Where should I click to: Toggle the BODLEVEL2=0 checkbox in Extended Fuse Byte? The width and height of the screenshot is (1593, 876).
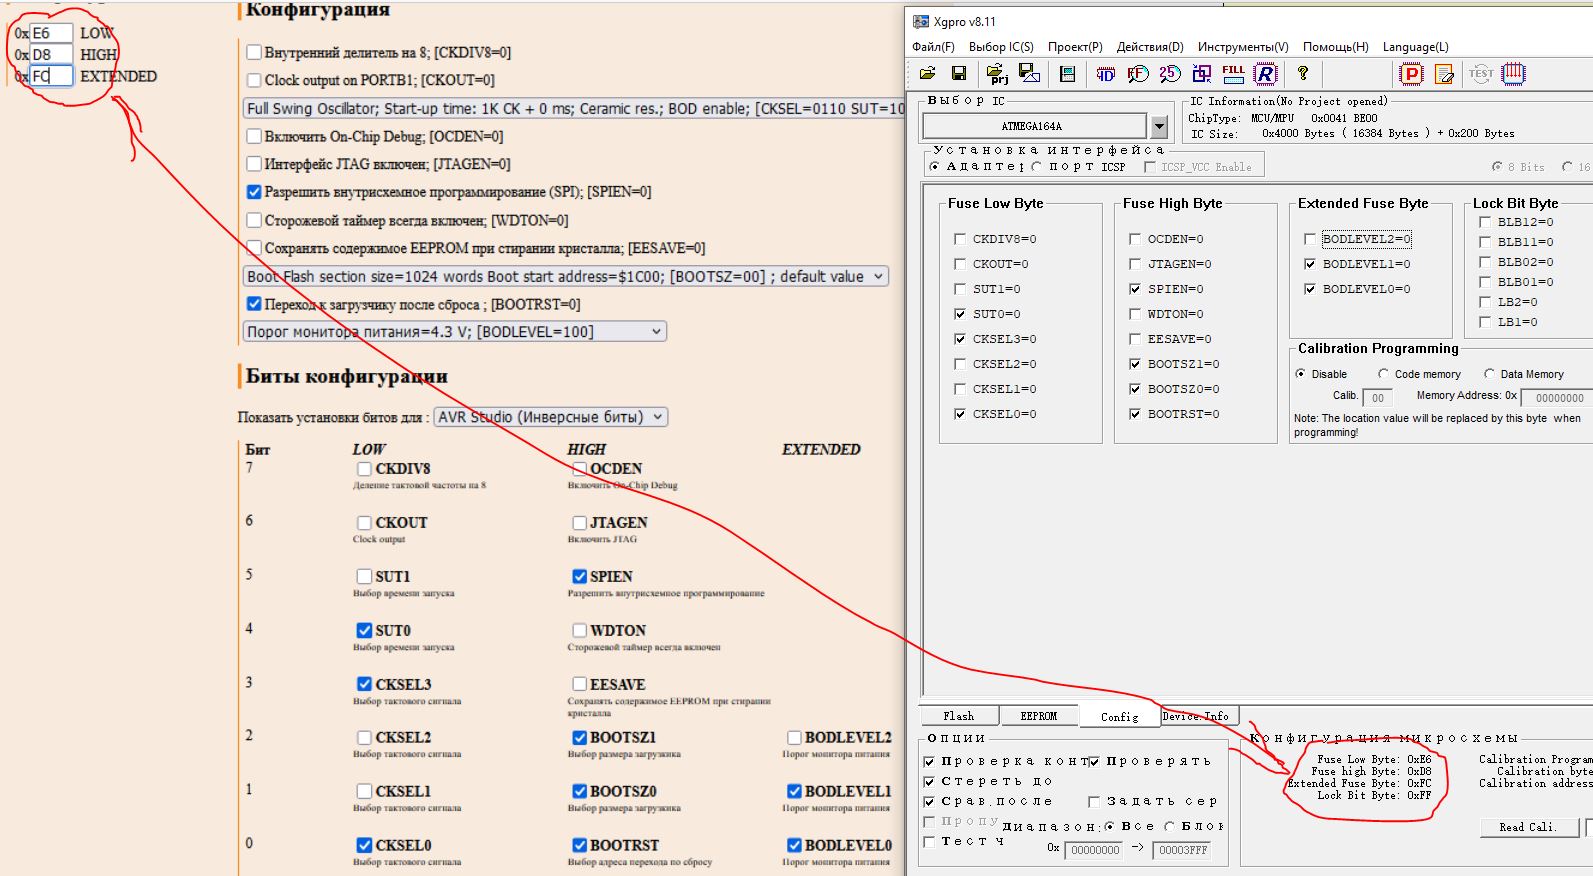pos(1310,239)
